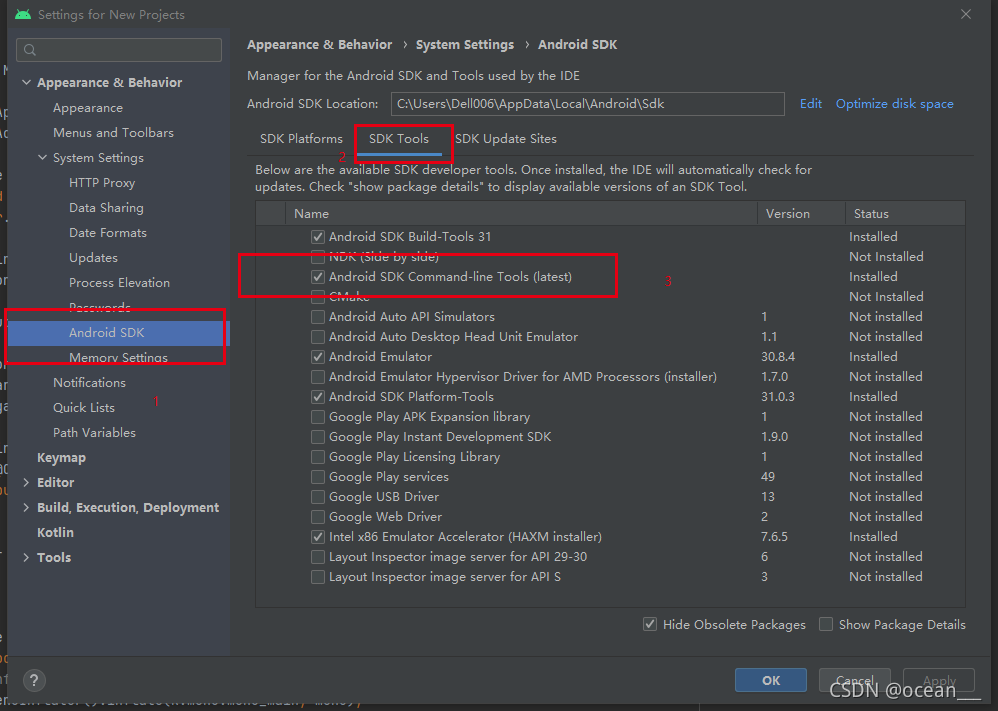Check Layout Inspector image server for API S

(318, 577)
